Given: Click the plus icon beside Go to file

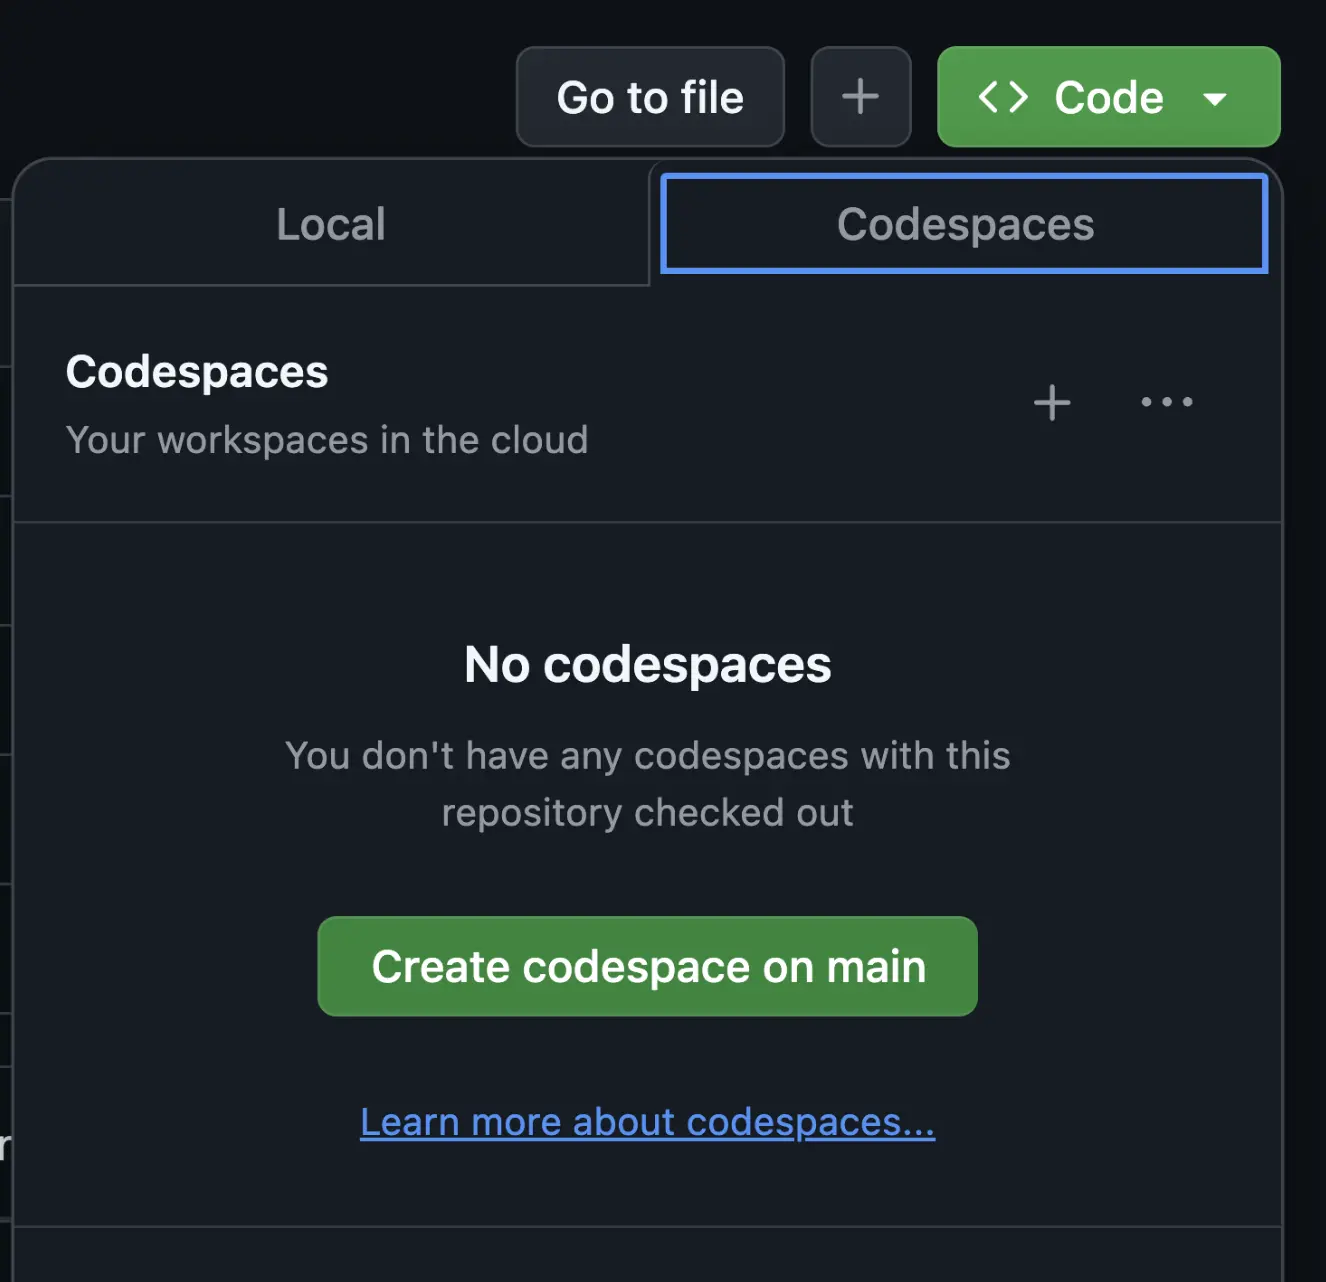Looking at the screenshot, I should pyautogui.click(x=860, y=96).
